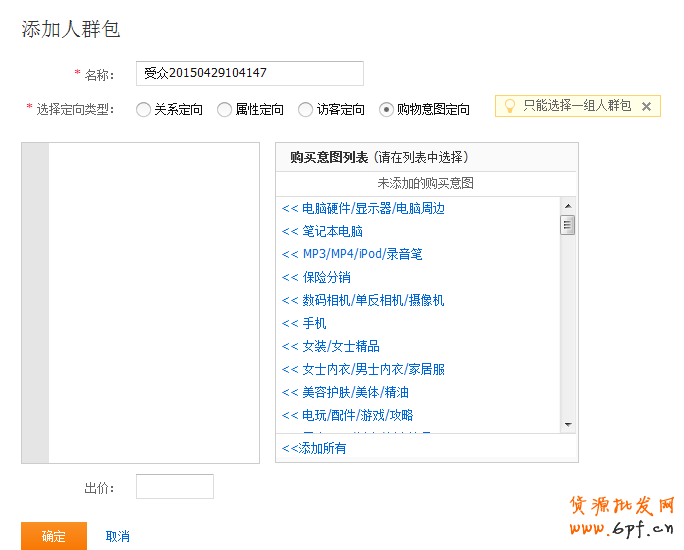This screenshot has width=684, height=550.
Task: Click scroll down arrow in intent list
Action: [568, 425]
